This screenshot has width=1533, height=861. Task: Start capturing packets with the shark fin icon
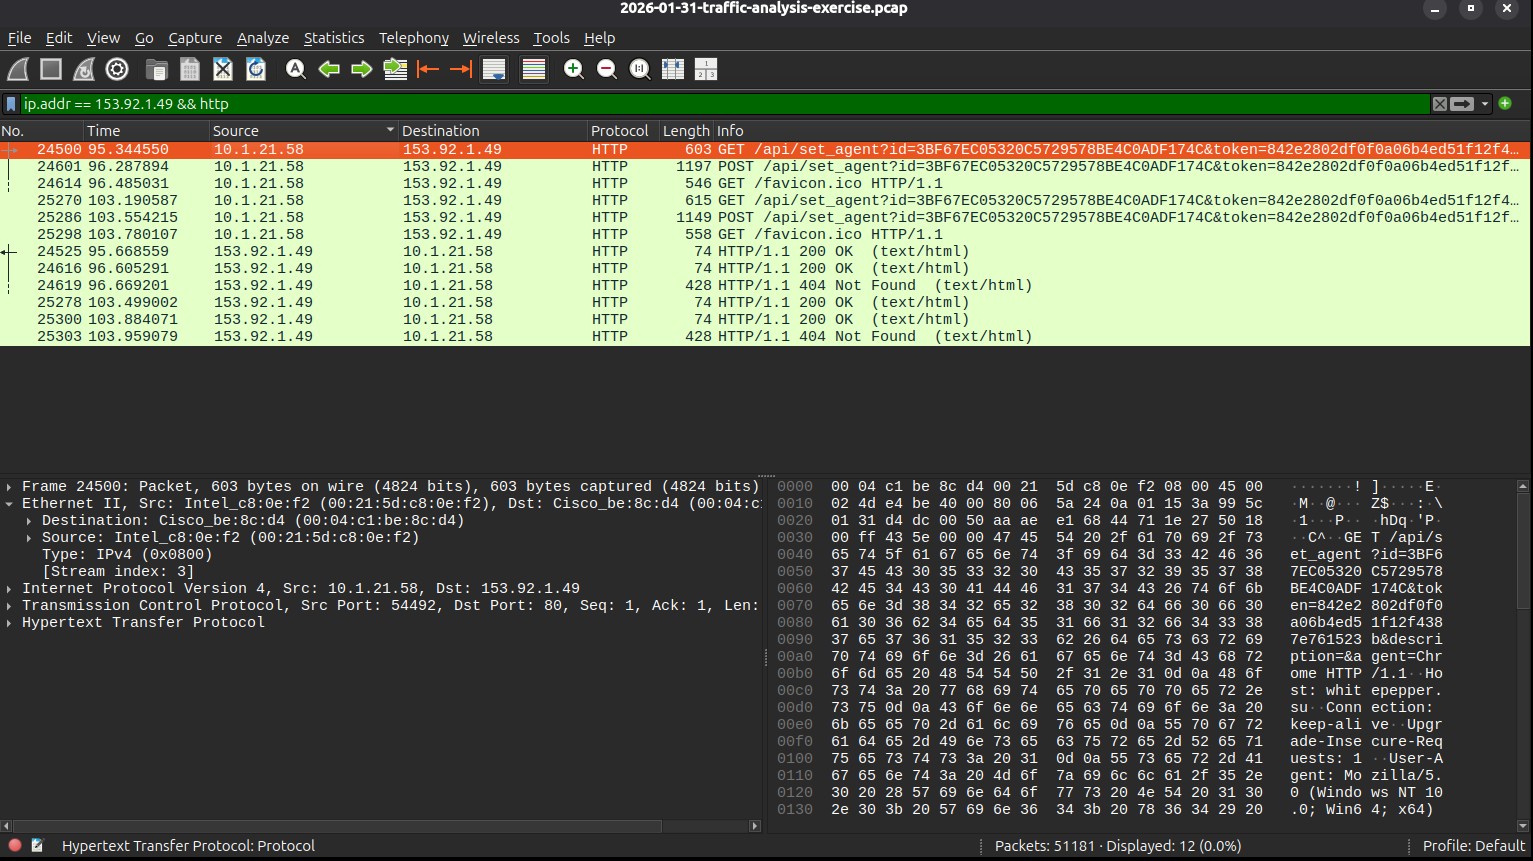click(18, 69)
